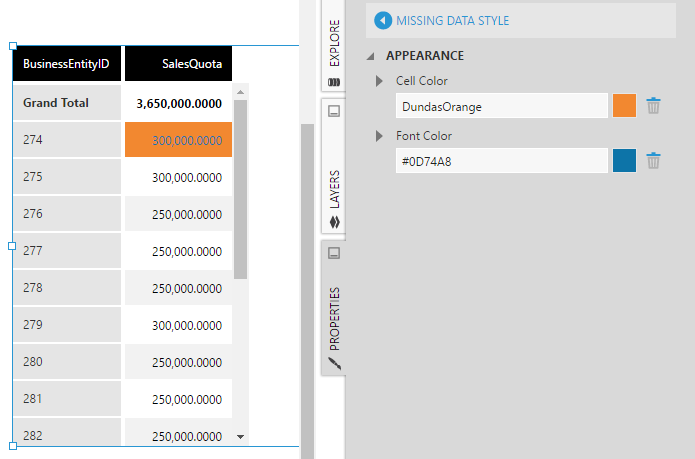Click row header 278
This screenshot has width=695, height=459.
click(x=66, y=288)
